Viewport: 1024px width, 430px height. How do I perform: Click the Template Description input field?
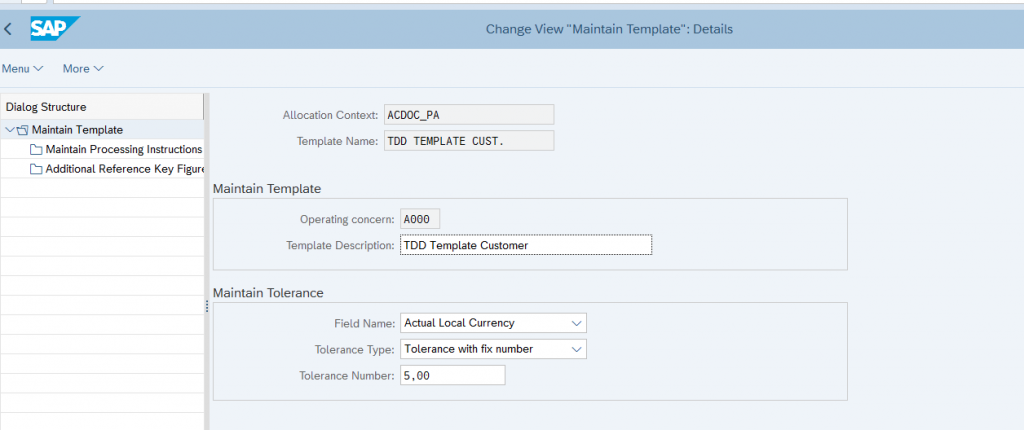[526, 245]
